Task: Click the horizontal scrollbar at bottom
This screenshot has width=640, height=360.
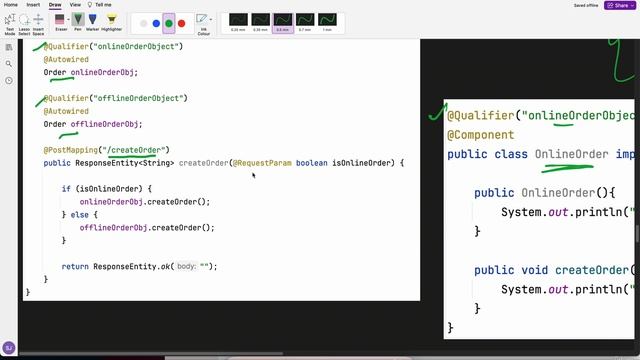Action: pyautogui.click(x=151, y=353)
